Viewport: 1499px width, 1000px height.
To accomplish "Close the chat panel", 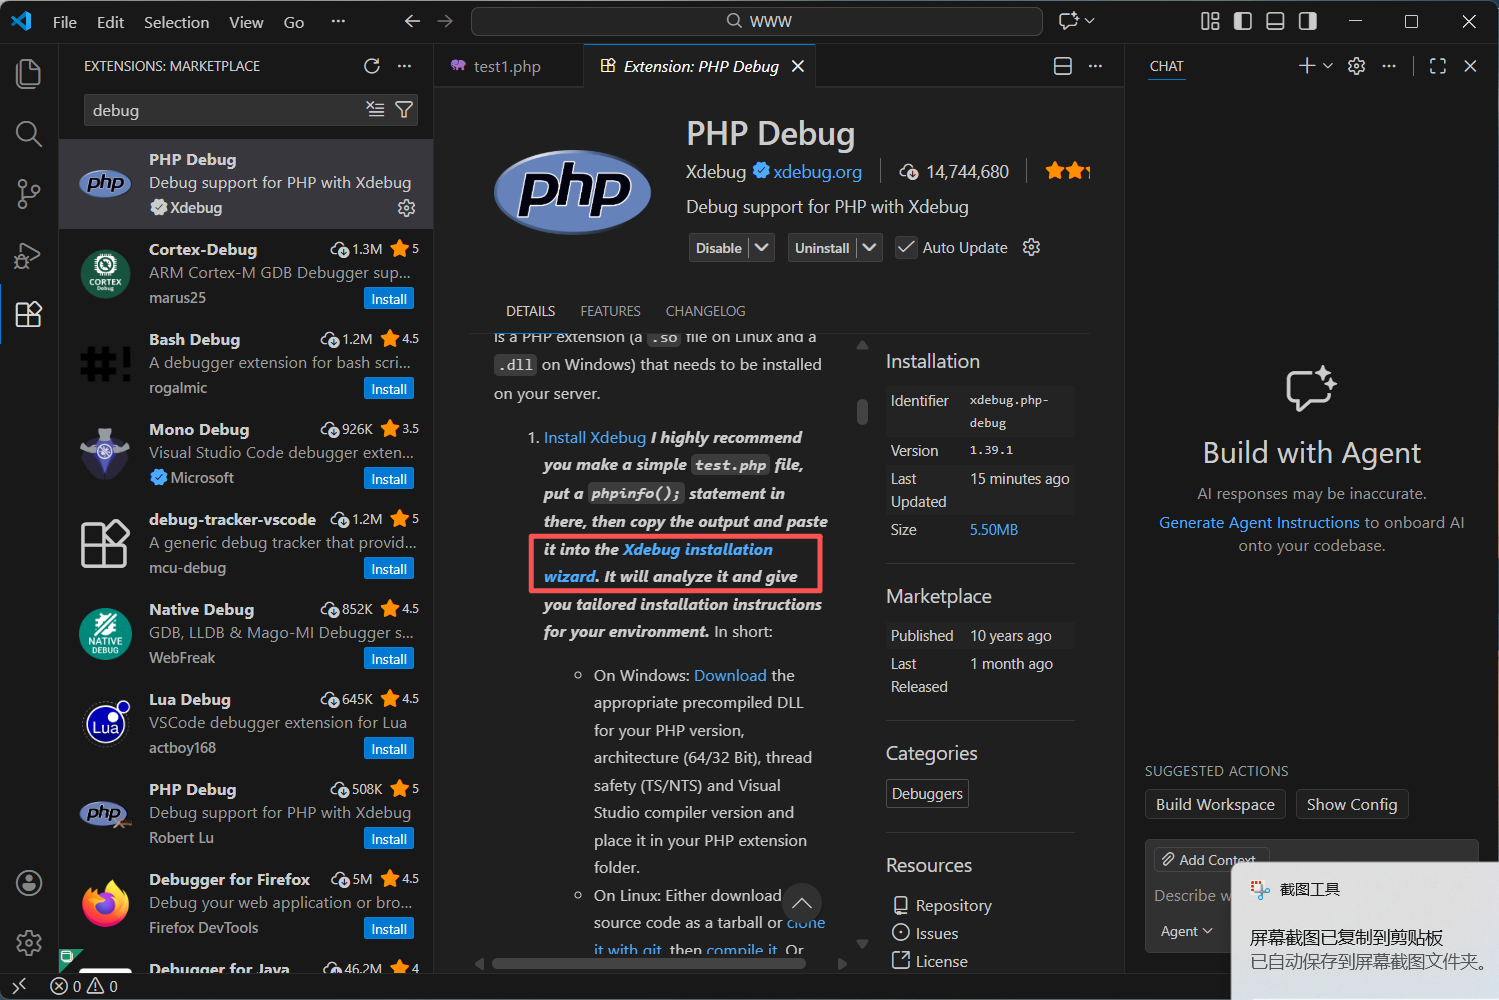I will click(1470, 66).
